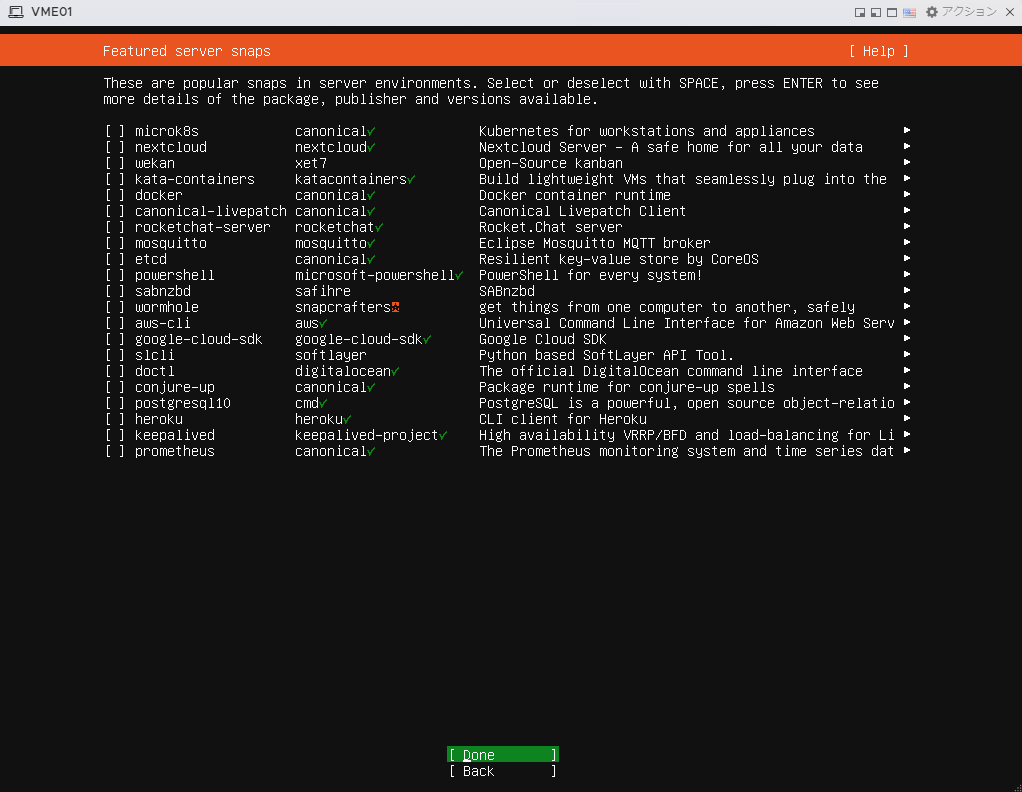Image resolution: width=1022 pixels, height=792 pixels.
Task: Click verified checkmark next to katacontainers
Action: [x=411, y=180]
